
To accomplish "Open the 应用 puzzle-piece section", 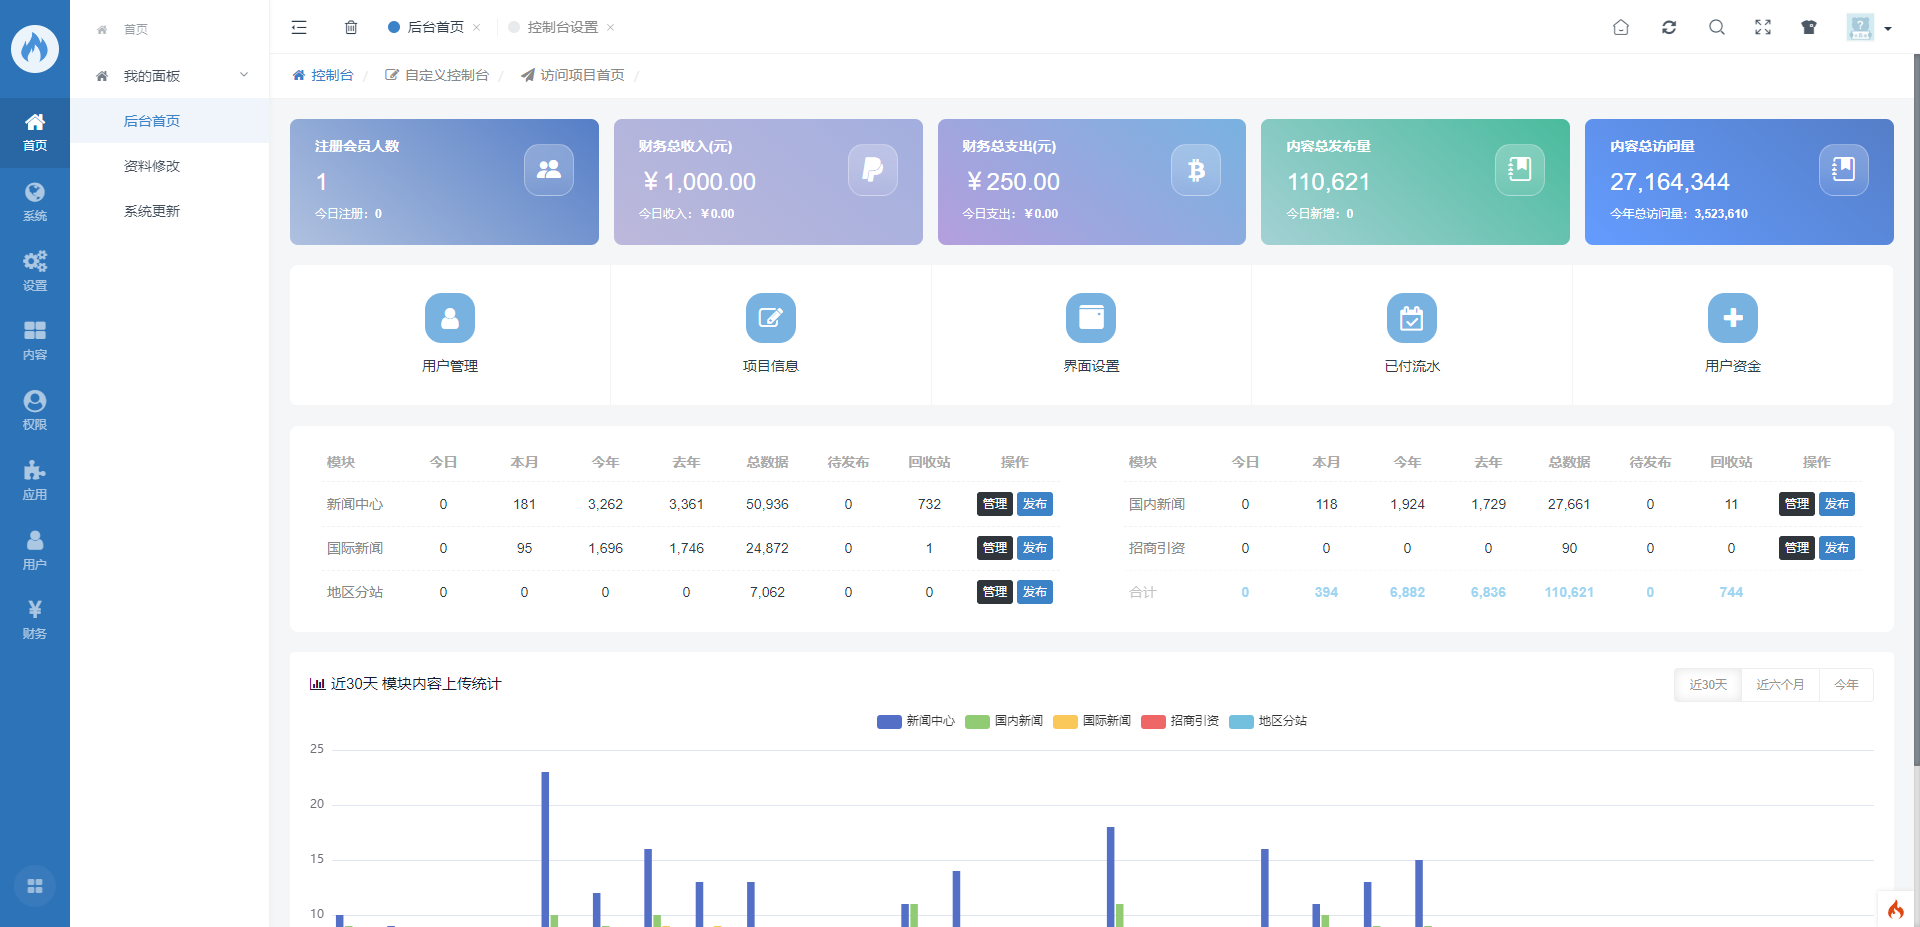I will (x=35, y=481).
